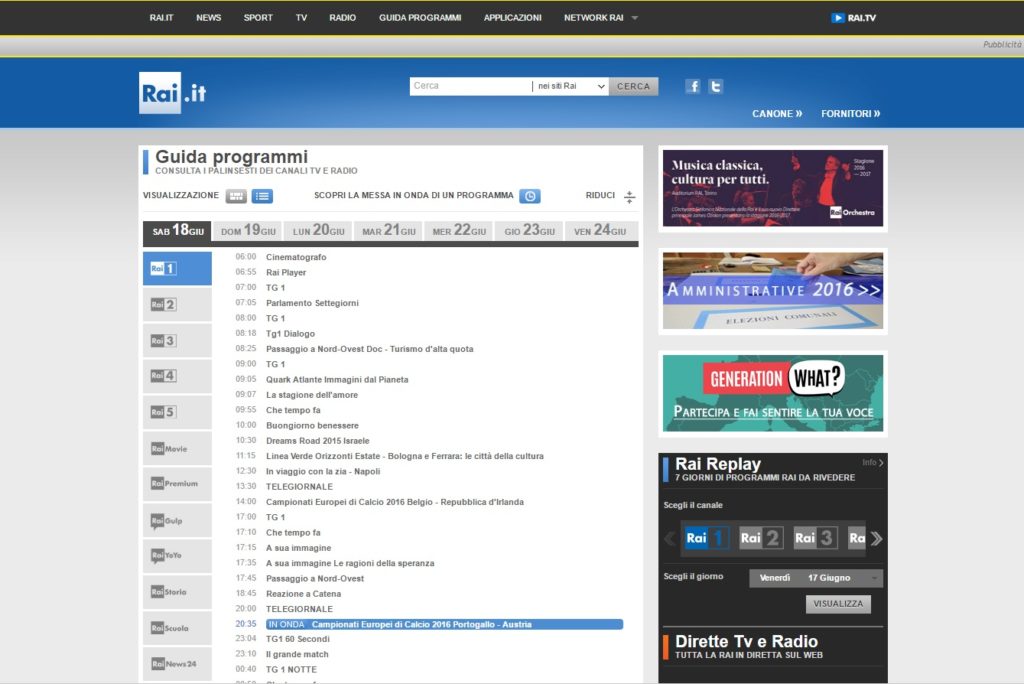1024x684 pixels.
Task: Open the Facebook page icon
Action: [693, 86]
